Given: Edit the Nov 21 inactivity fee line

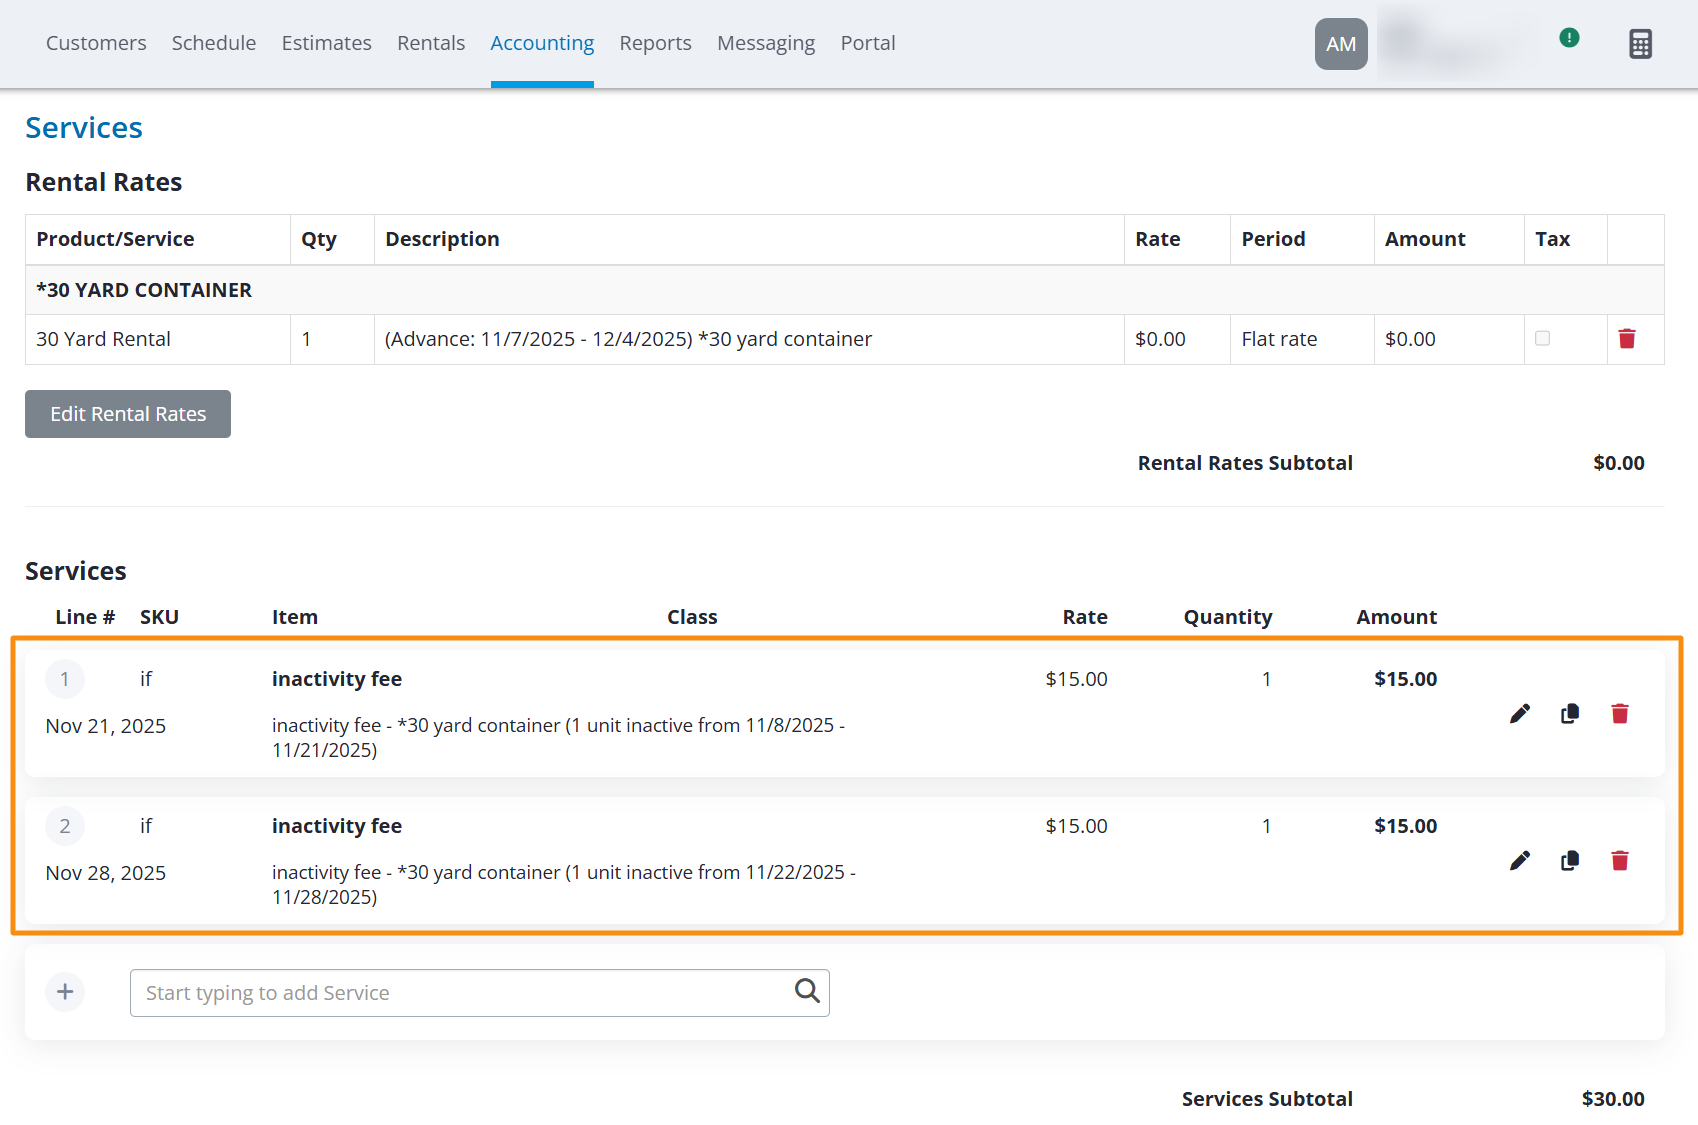Looking at the screenshot, I should (1520, 713).
